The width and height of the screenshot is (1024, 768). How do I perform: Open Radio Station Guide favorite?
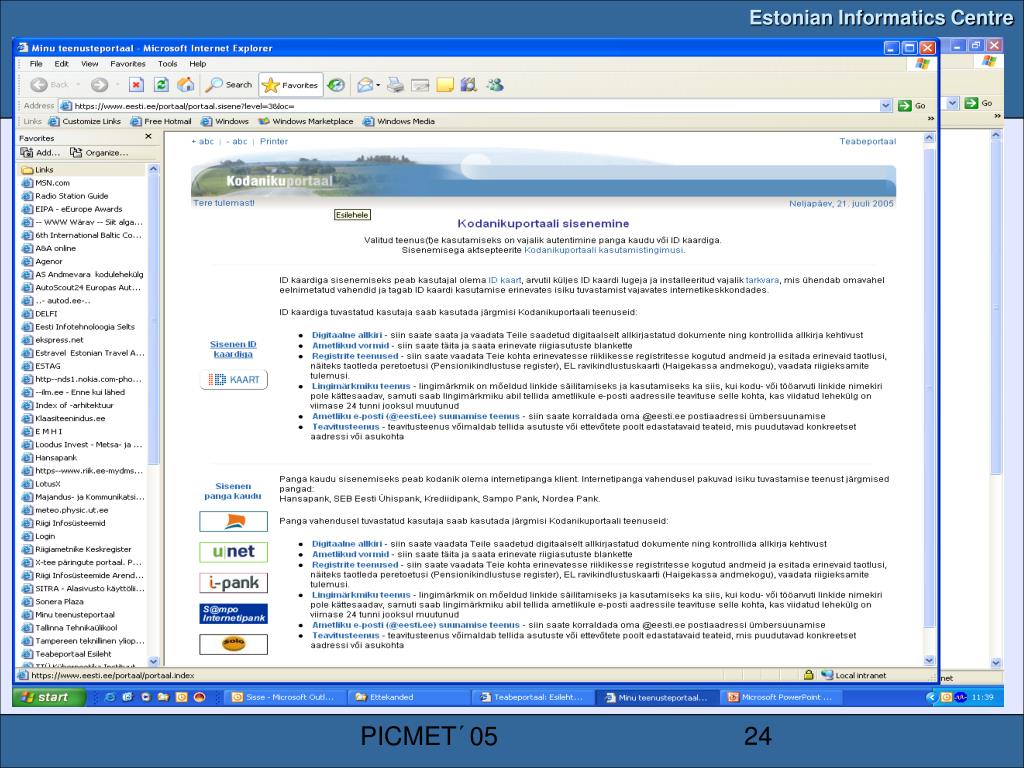pyautogui.click(x=65, y=196)
